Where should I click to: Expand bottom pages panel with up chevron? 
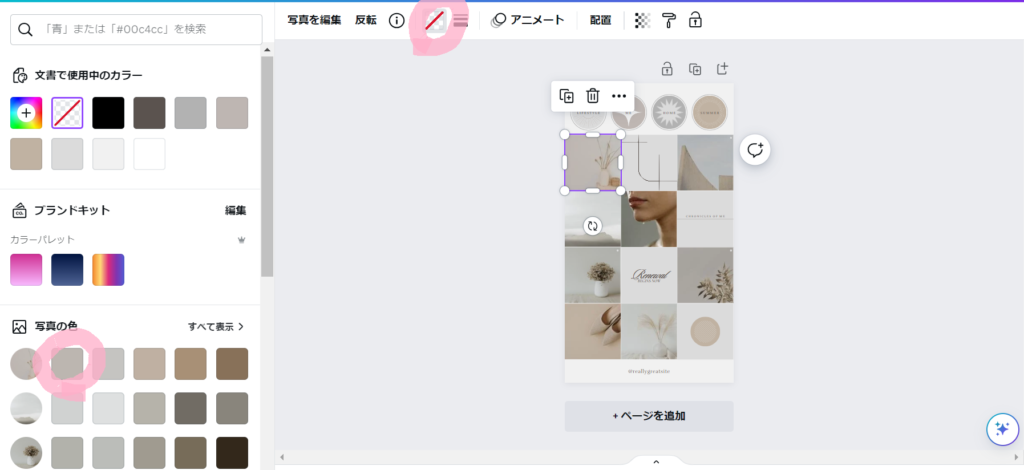pyautogui.click(x=656, y=462)
